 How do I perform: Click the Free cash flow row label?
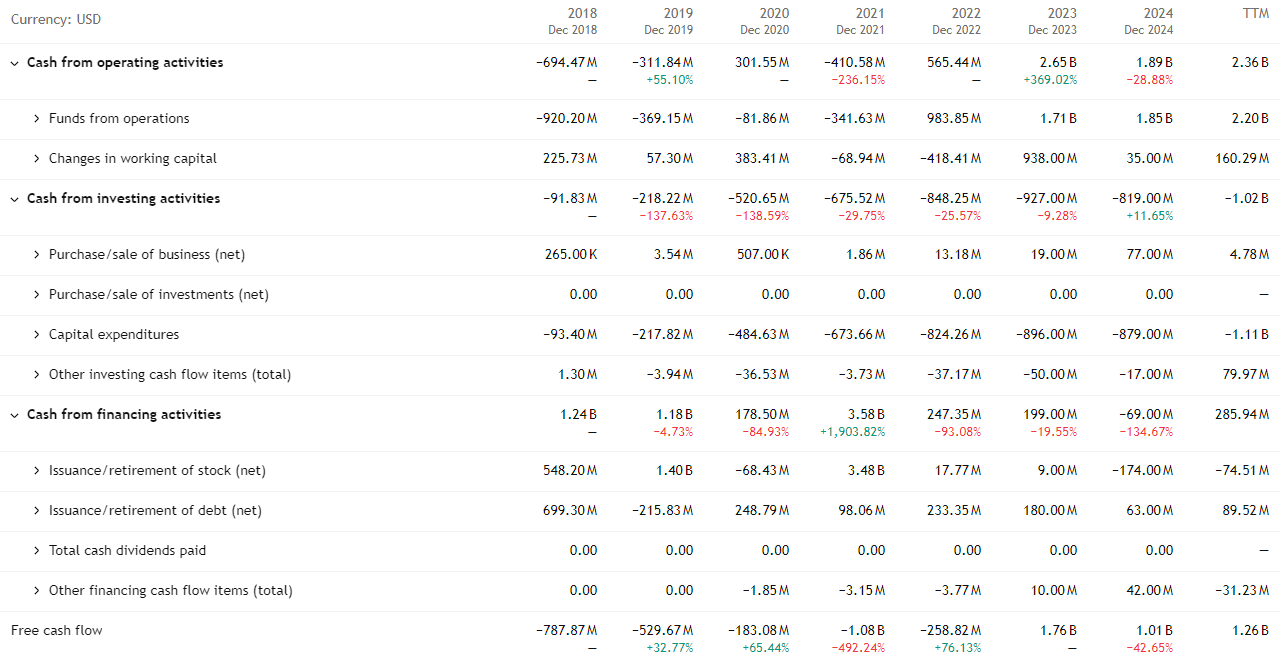pos(57,630)
